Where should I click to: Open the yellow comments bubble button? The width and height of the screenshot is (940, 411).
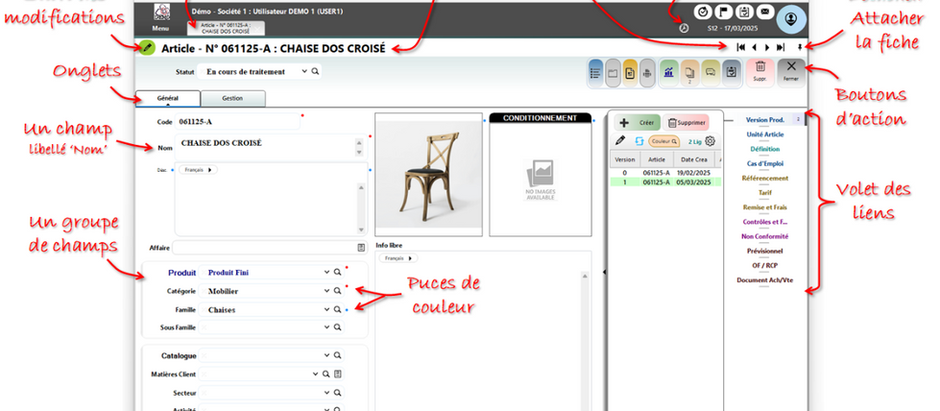(710, 73)
